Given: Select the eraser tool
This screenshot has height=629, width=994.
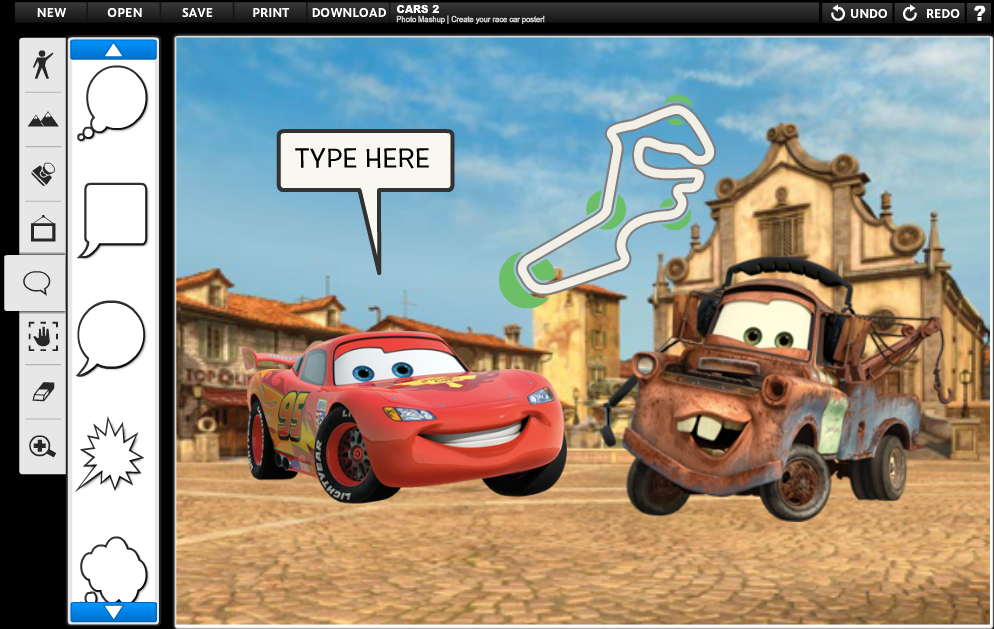Looking at the screenshot, I should pyautogui.click(x=42, y=392).
